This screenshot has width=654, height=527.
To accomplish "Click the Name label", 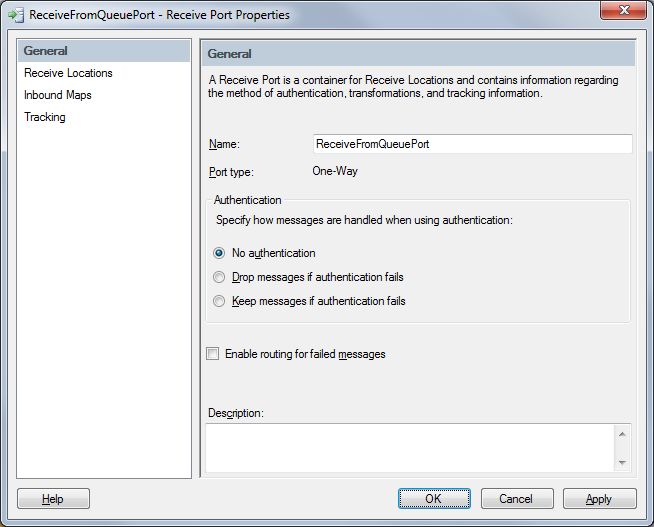I will 224,144.
